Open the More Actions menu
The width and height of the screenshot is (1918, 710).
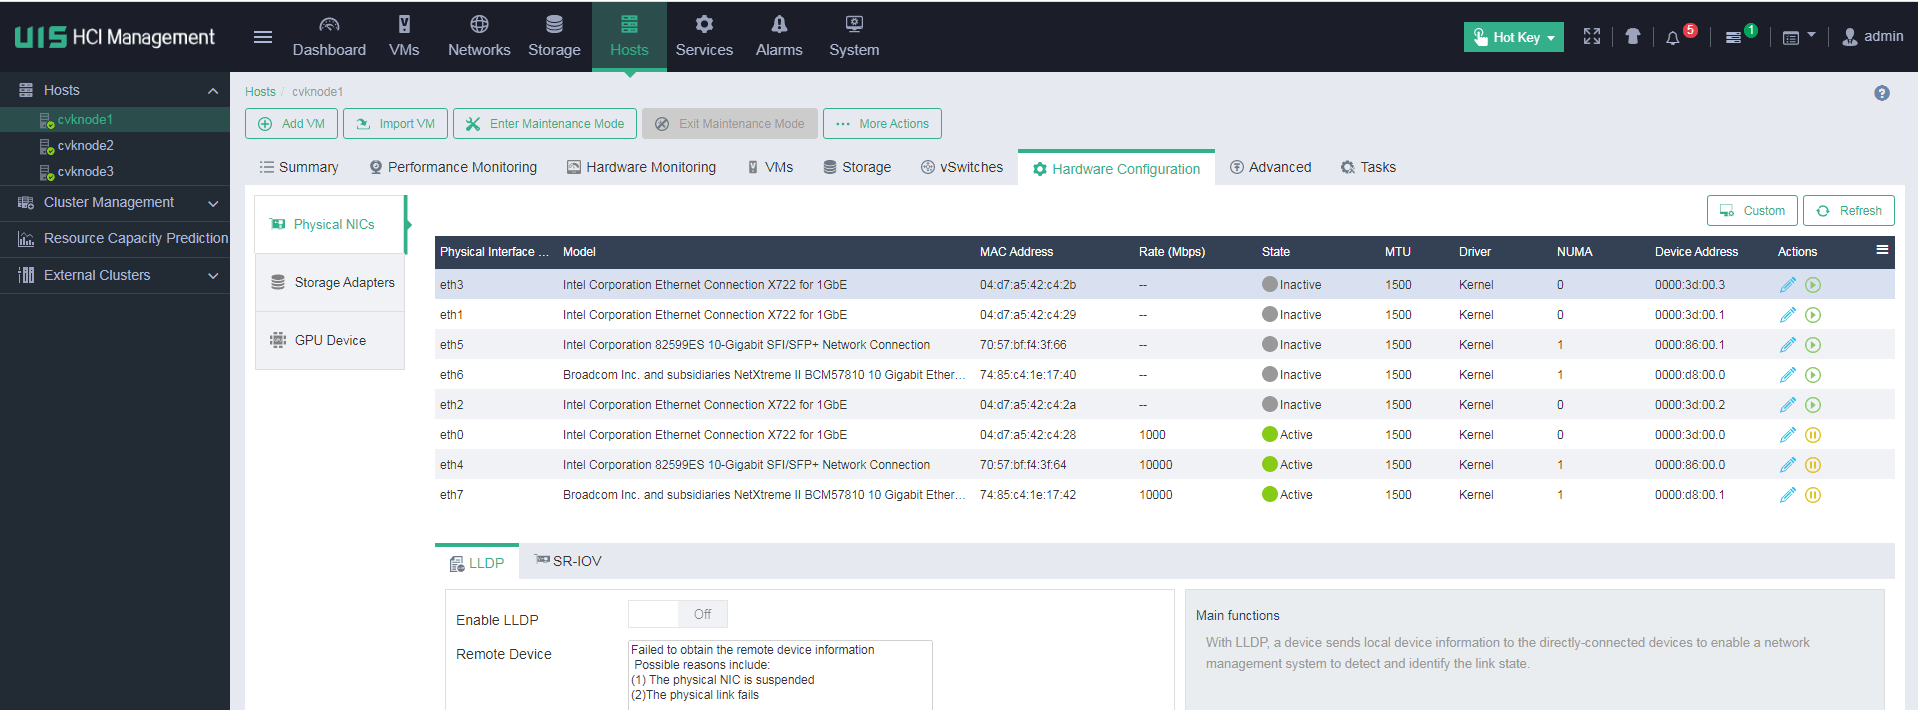[x=882, y=124]
